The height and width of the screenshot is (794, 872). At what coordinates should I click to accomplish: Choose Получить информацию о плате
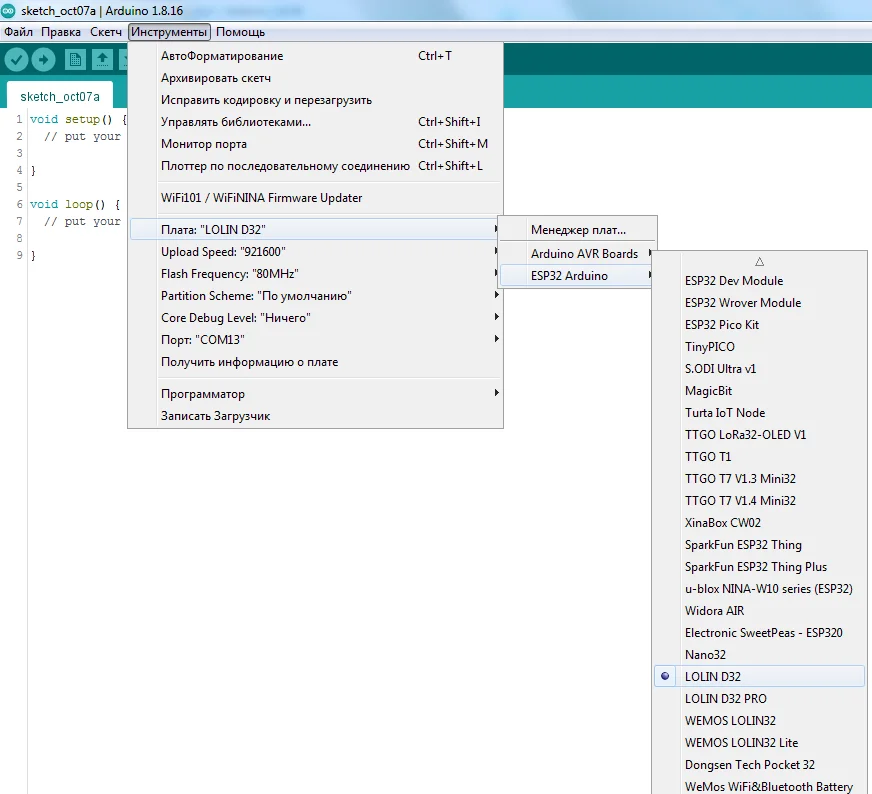pos(315,362)
